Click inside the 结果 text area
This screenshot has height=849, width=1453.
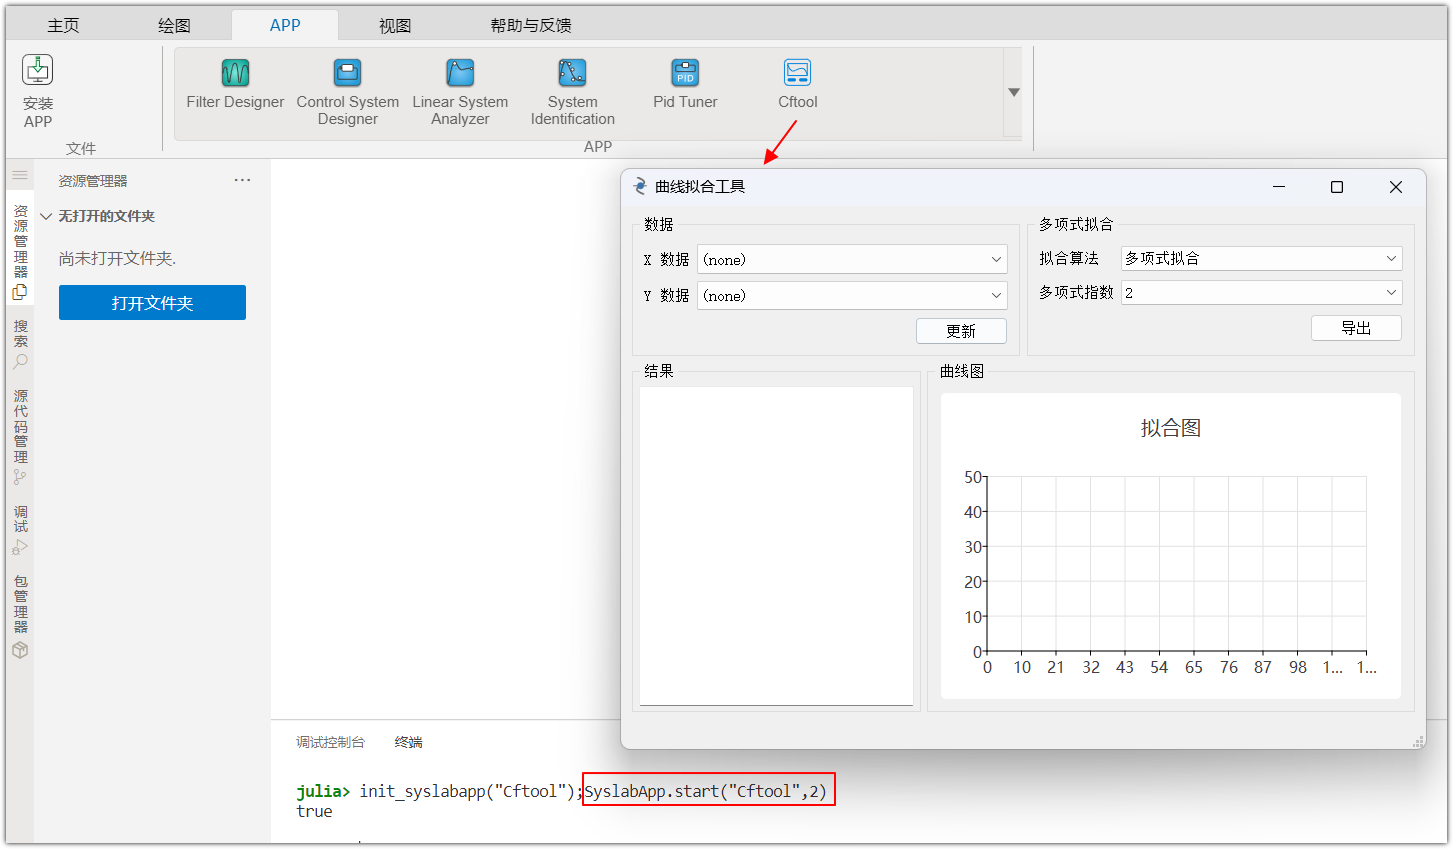click(776, 546)
